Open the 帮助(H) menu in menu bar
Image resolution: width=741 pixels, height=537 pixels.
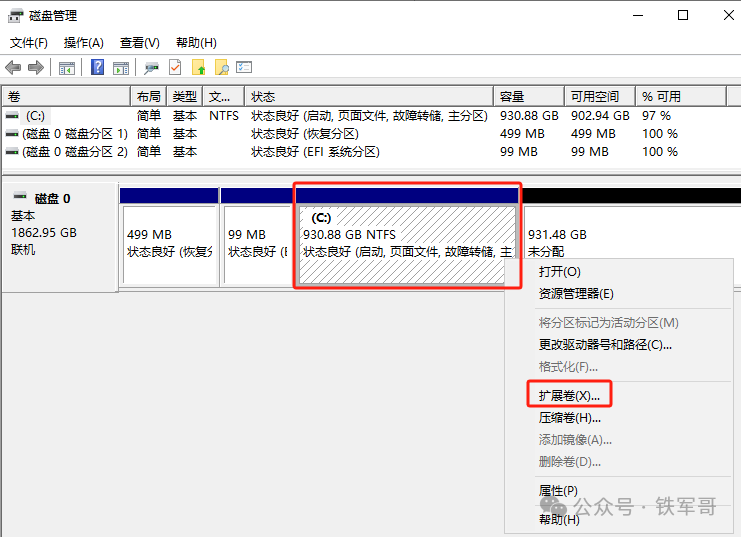196,43
